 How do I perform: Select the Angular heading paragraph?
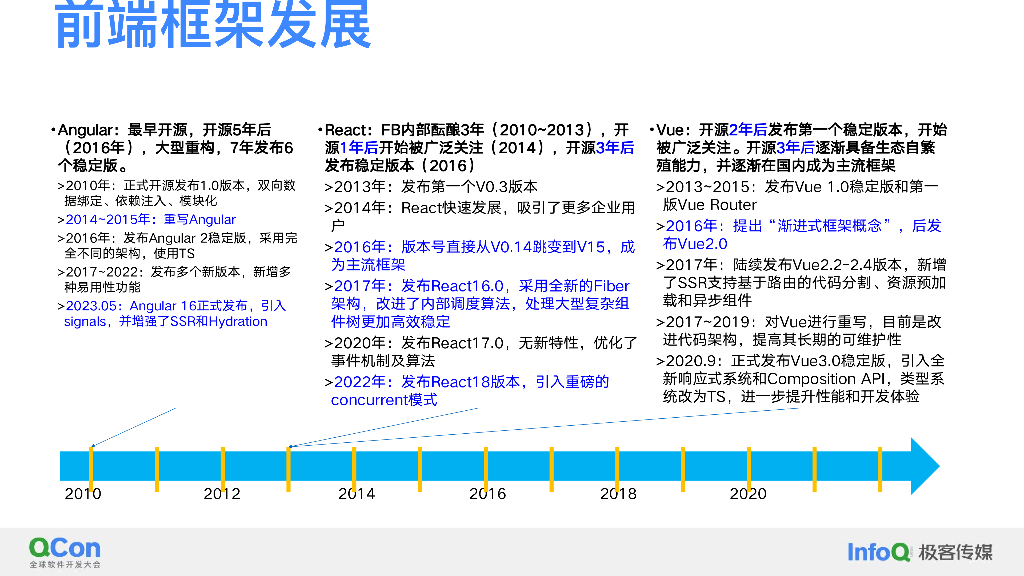click(x=174, y=148)
